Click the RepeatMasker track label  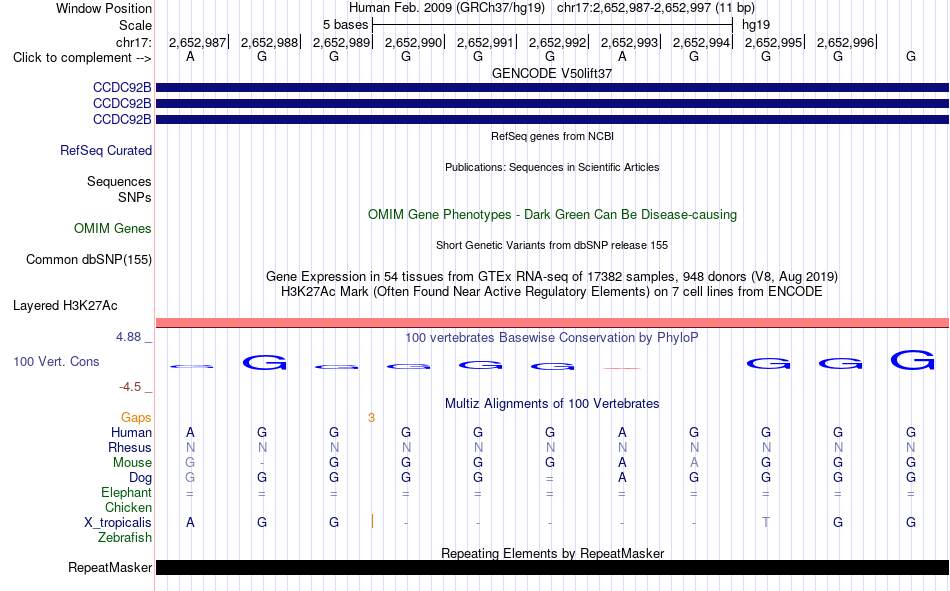coord(110,567)
